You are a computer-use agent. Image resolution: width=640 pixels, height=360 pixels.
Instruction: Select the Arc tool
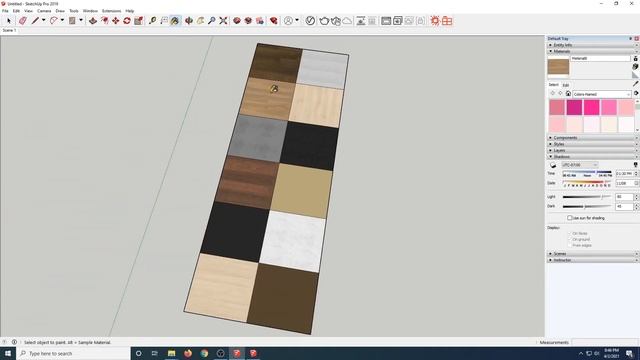(x=53, y=20)
